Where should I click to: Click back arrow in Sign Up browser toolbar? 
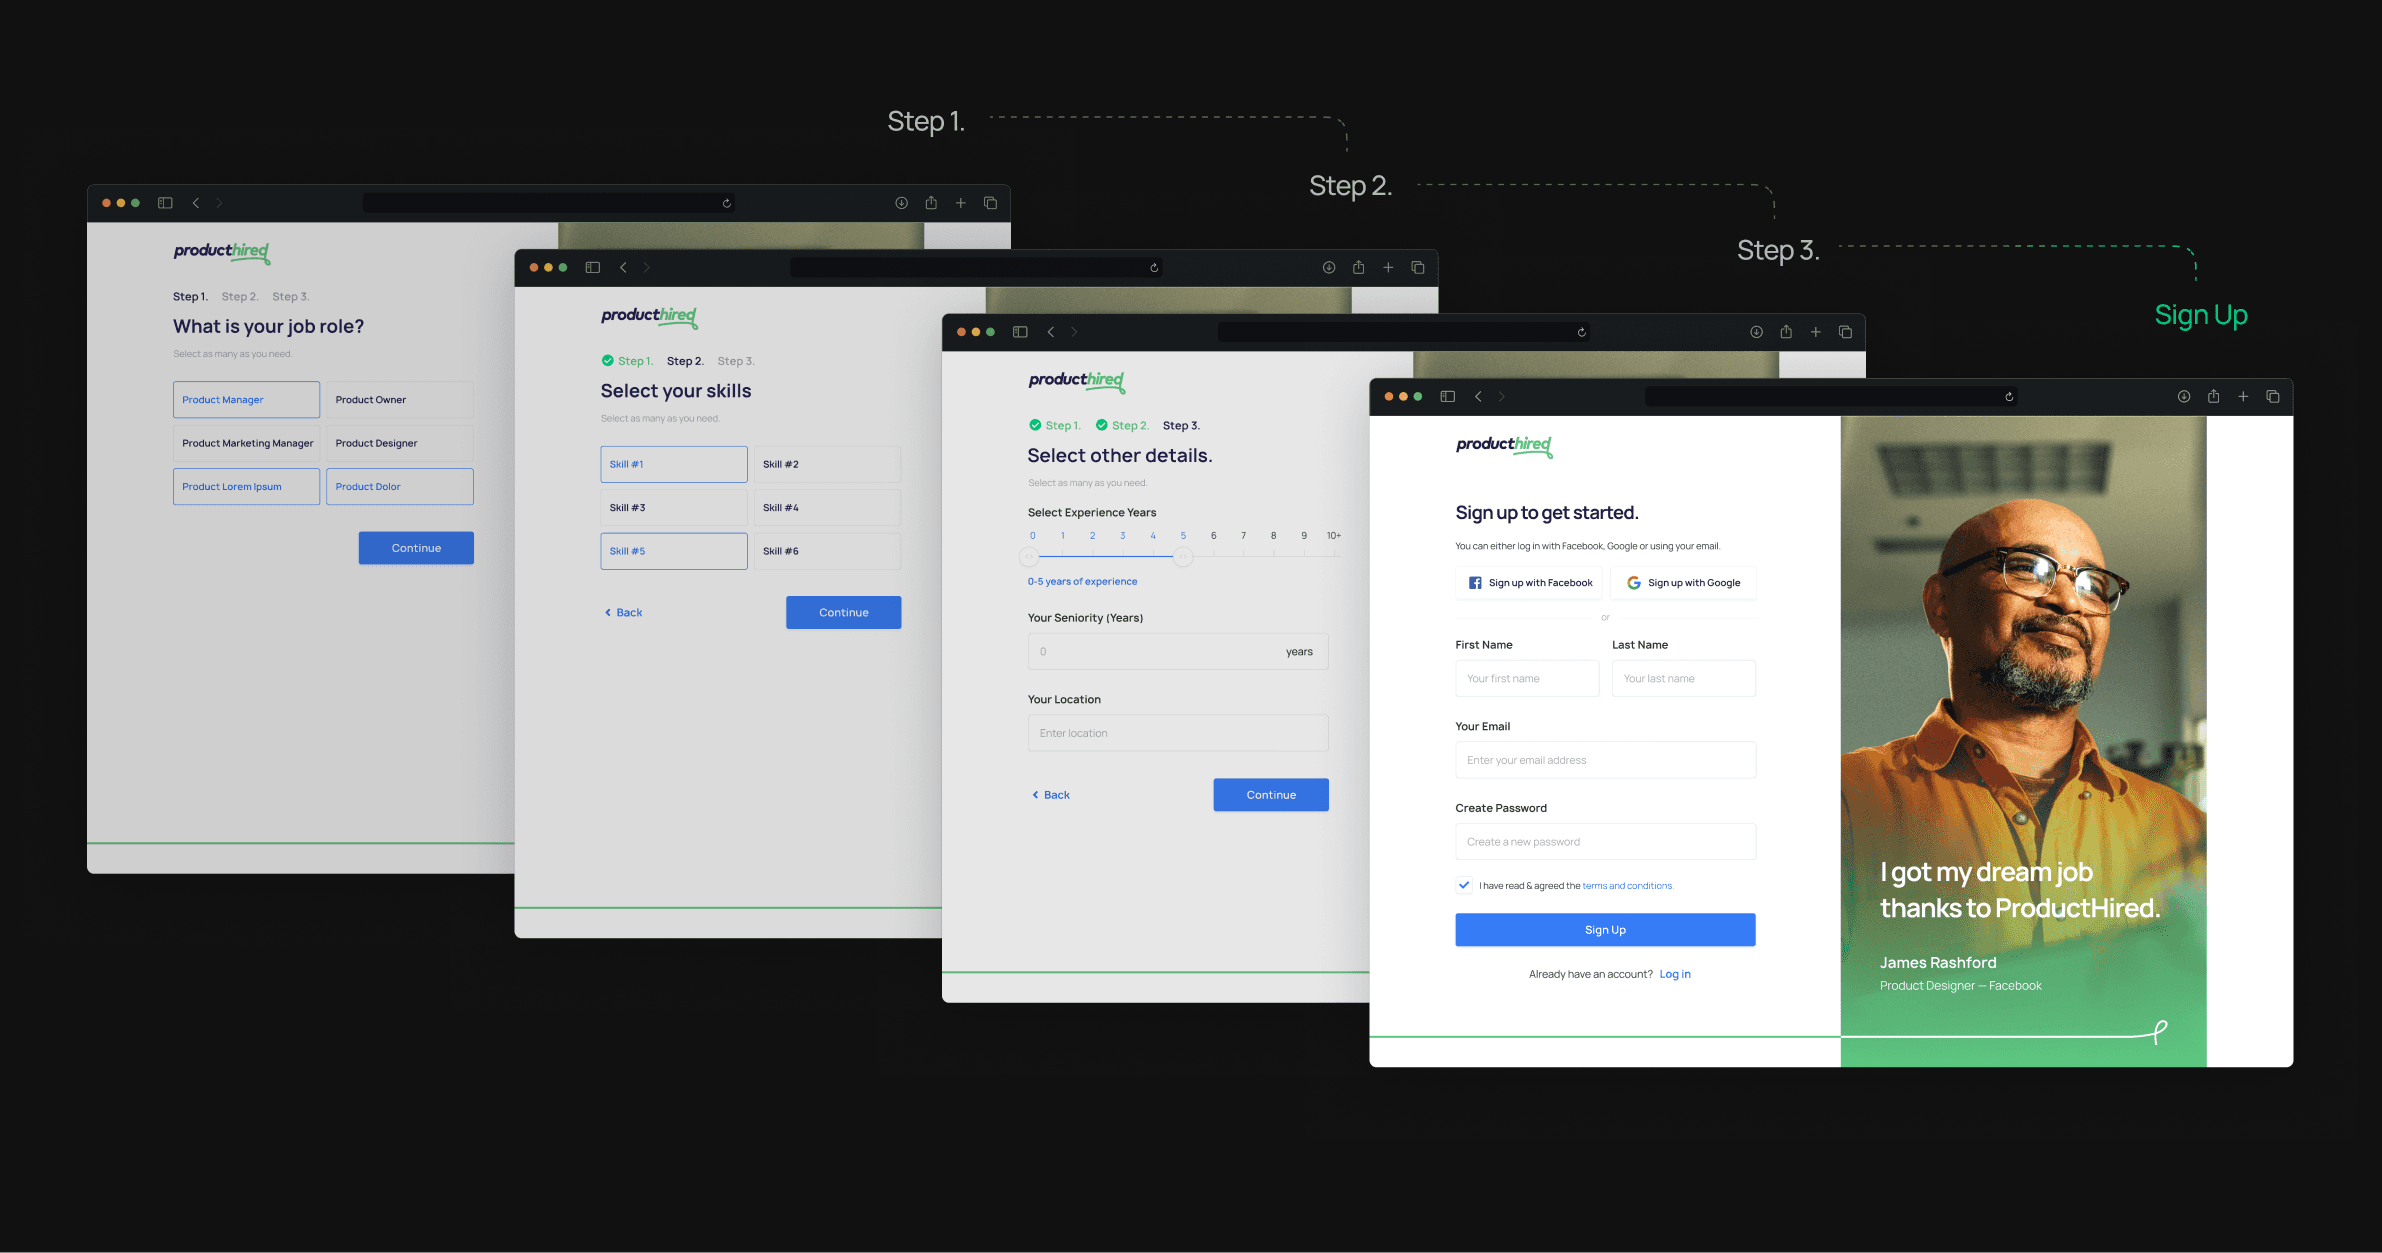point(1478,397)
